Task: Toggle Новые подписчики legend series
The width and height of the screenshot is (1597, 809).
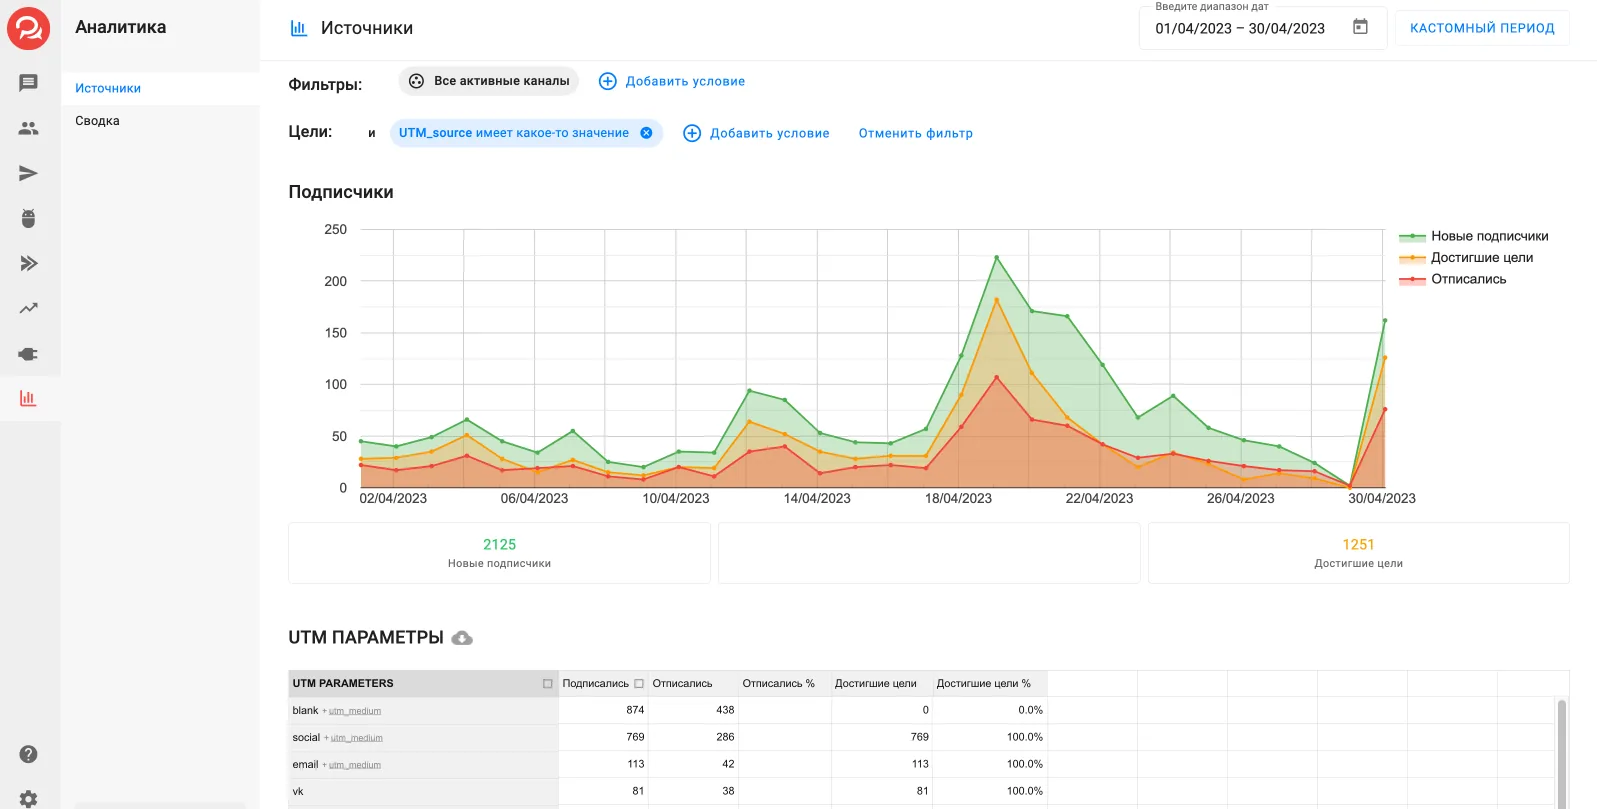Action: (x=1473, y=236)
